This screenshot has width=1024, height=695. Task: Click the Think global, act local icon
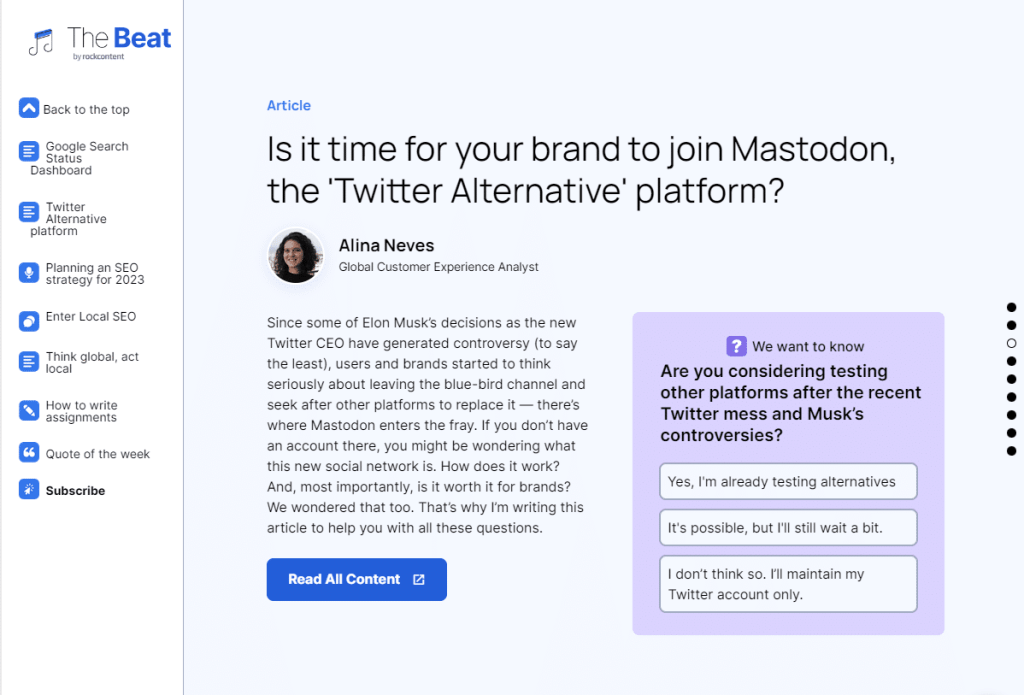coord(28,361)
